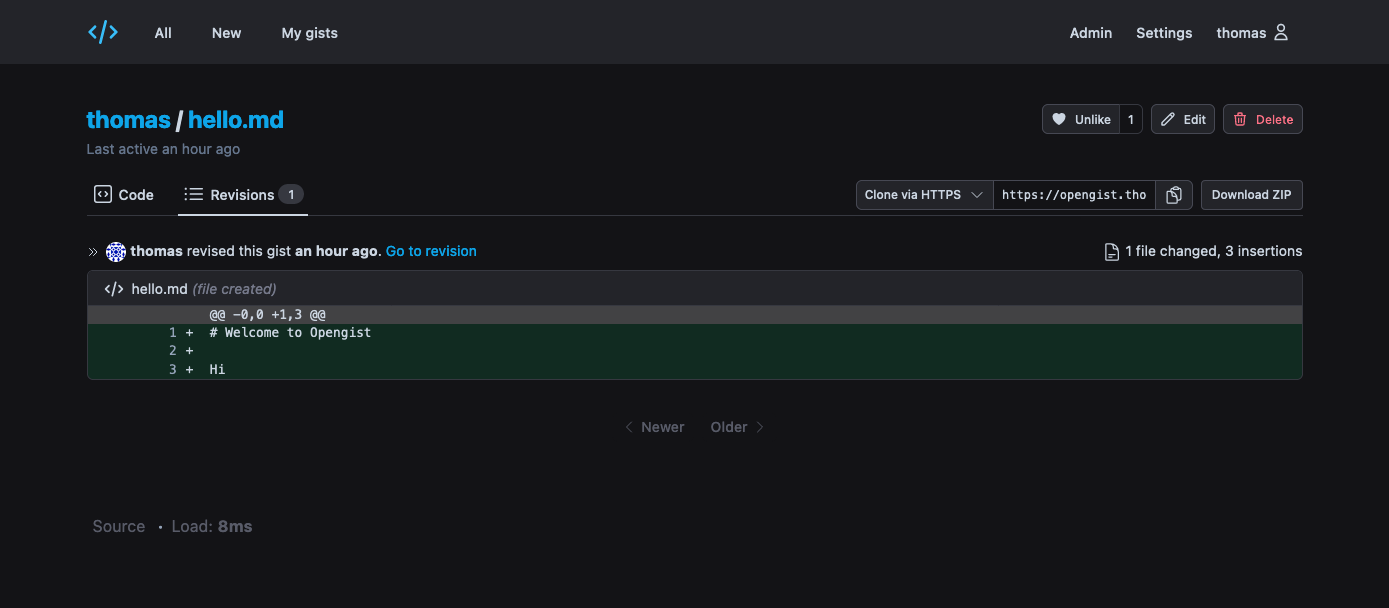Click the clone URL field
This screenshot has height=608, width=1389.
[x=1074, y=195]
